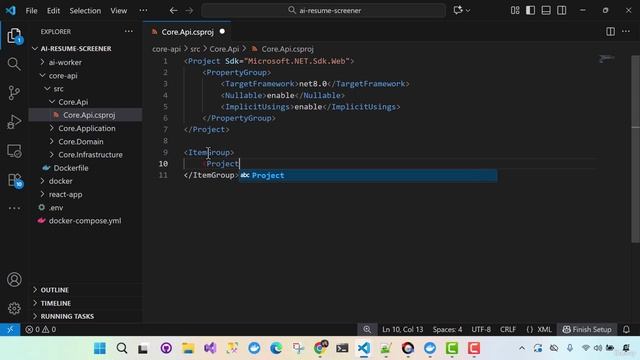
Task: Go back with the navigation arrow
Action: pos(173,11)
